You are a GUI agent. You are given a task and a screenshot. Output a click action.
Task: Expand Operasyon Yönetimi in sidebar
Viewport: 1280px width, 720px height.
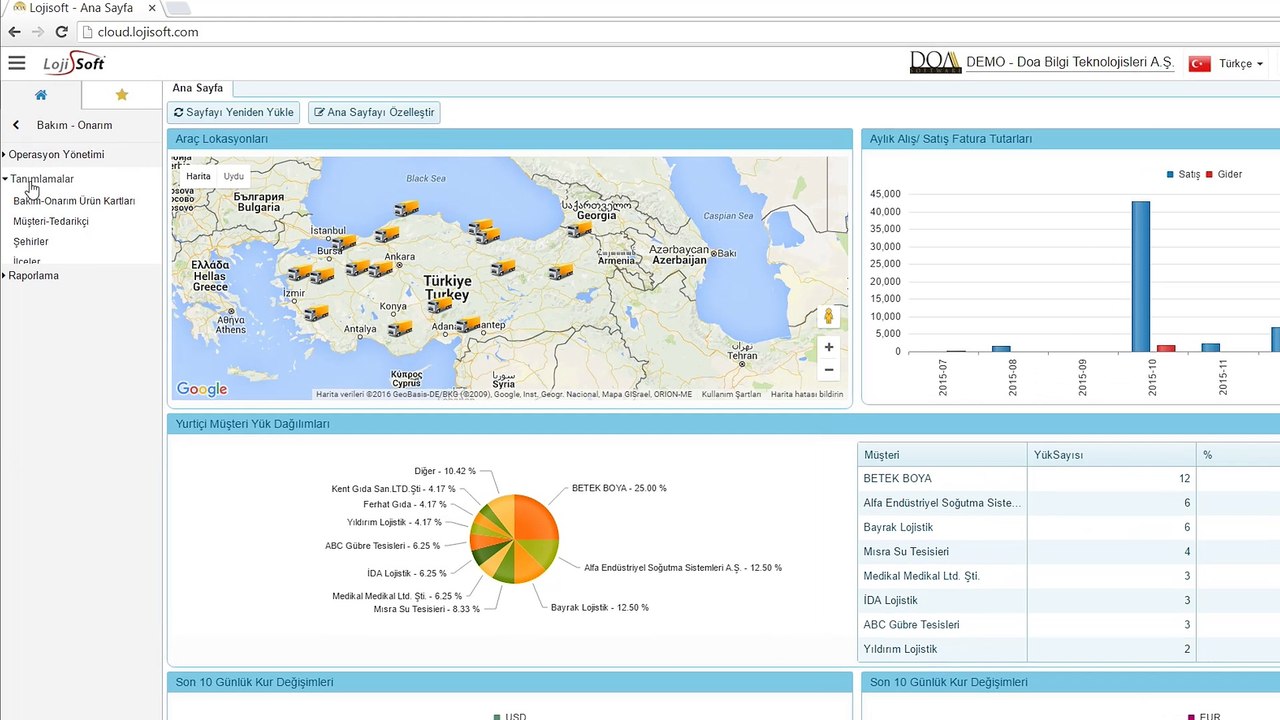pyautogui.click(x=56, y=155)
